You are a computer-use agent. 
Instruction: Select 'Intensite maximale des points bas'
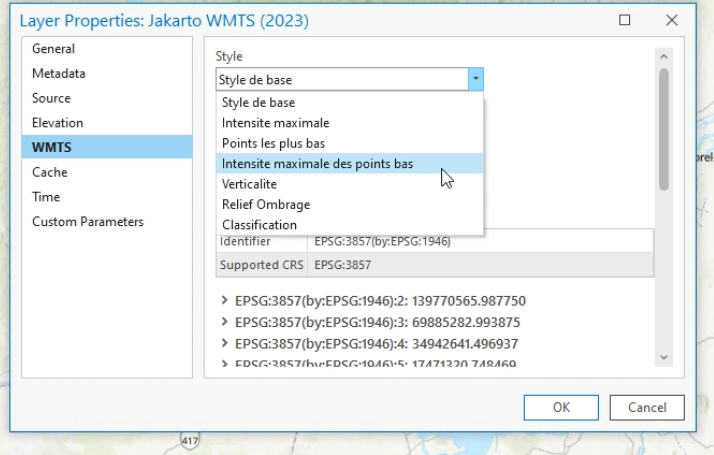point(317,164)
